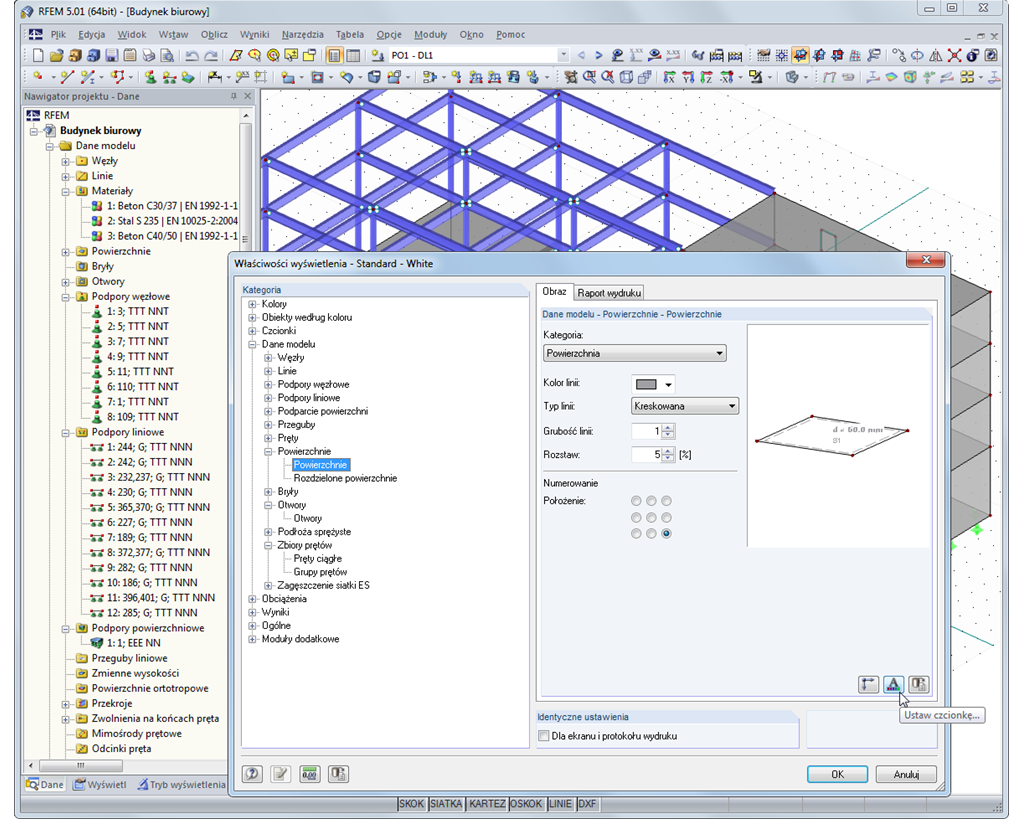This screenshot has width=1024, height=819.
Task: Open dialog help question mark icon
Action: [252, 774]
